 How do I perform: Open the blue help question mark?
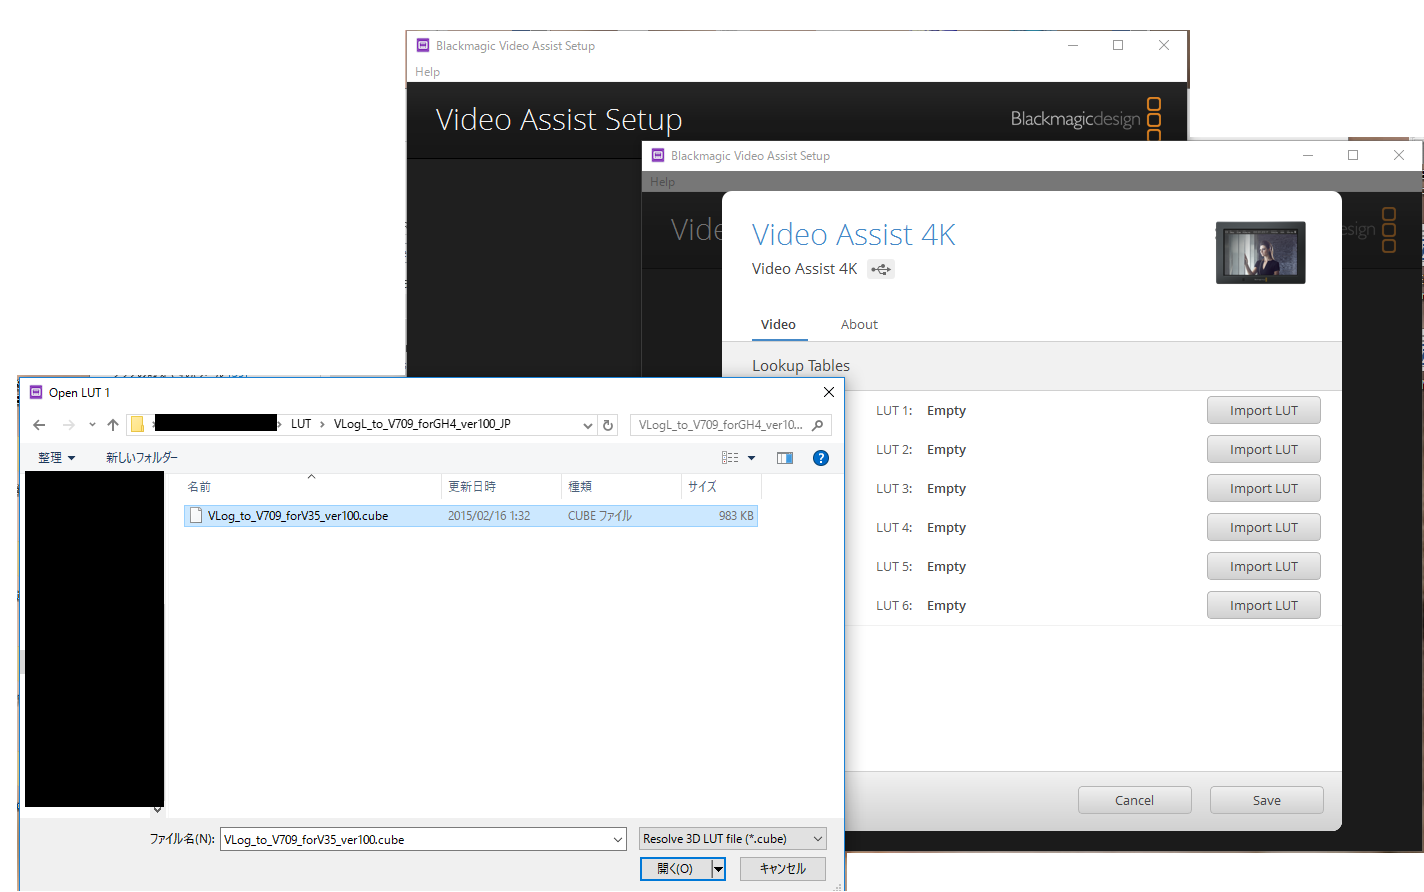coord(821,458)
